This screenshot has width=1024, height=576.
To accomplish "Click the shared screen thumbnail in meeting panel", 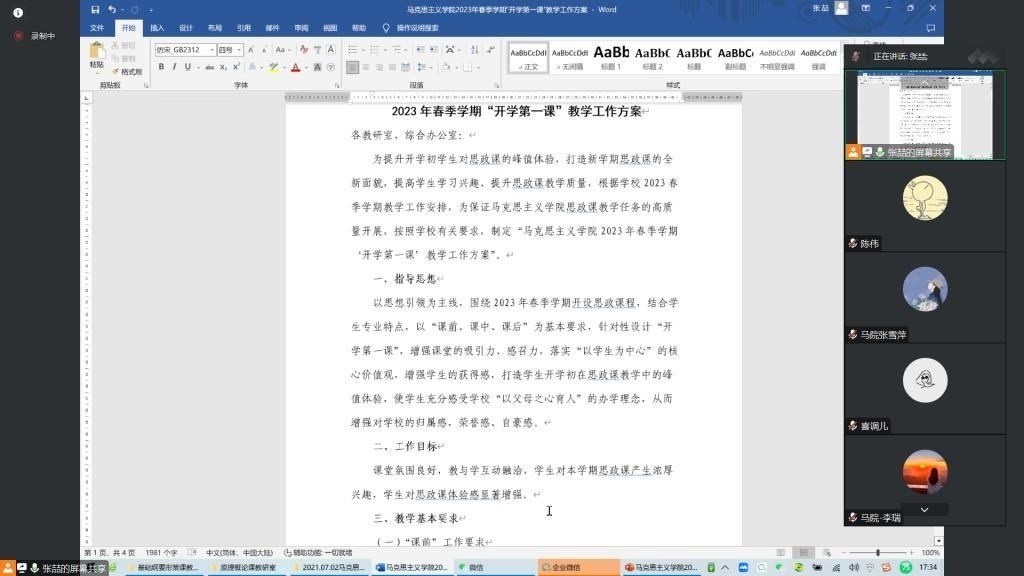I will pyautogui.click(x=925, y=115).
